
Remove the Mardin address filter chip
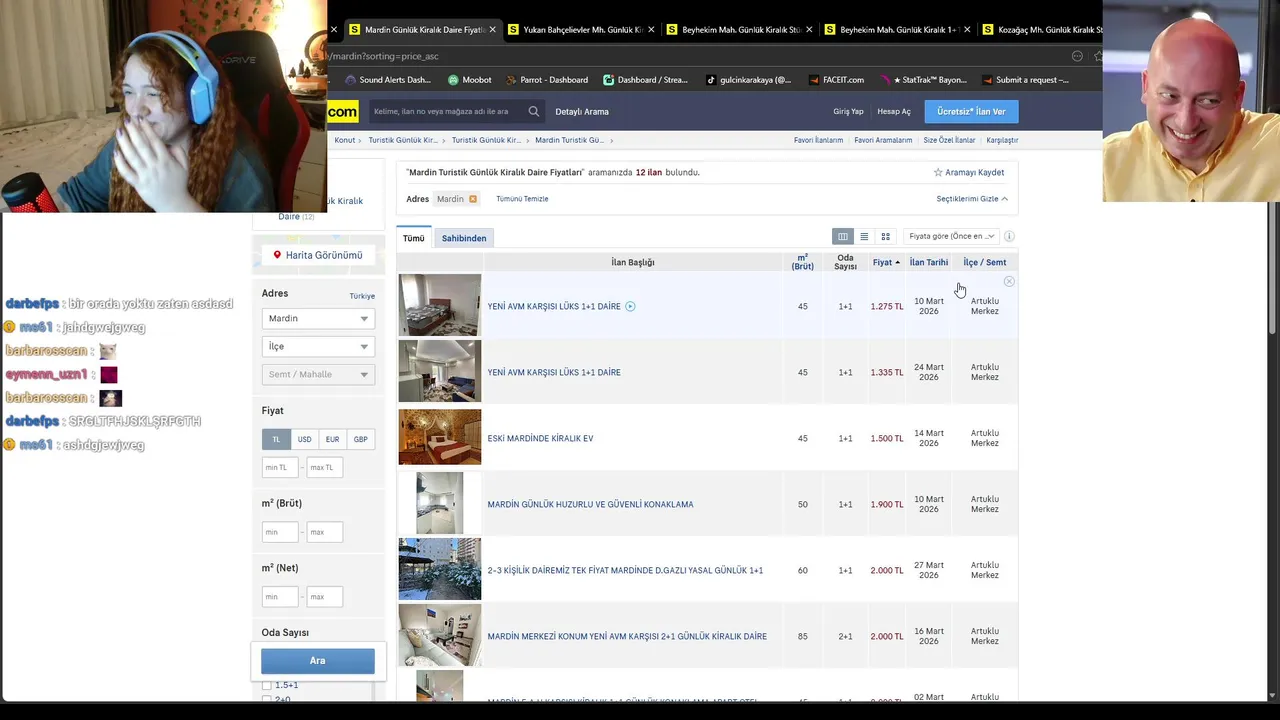point(473,199)
